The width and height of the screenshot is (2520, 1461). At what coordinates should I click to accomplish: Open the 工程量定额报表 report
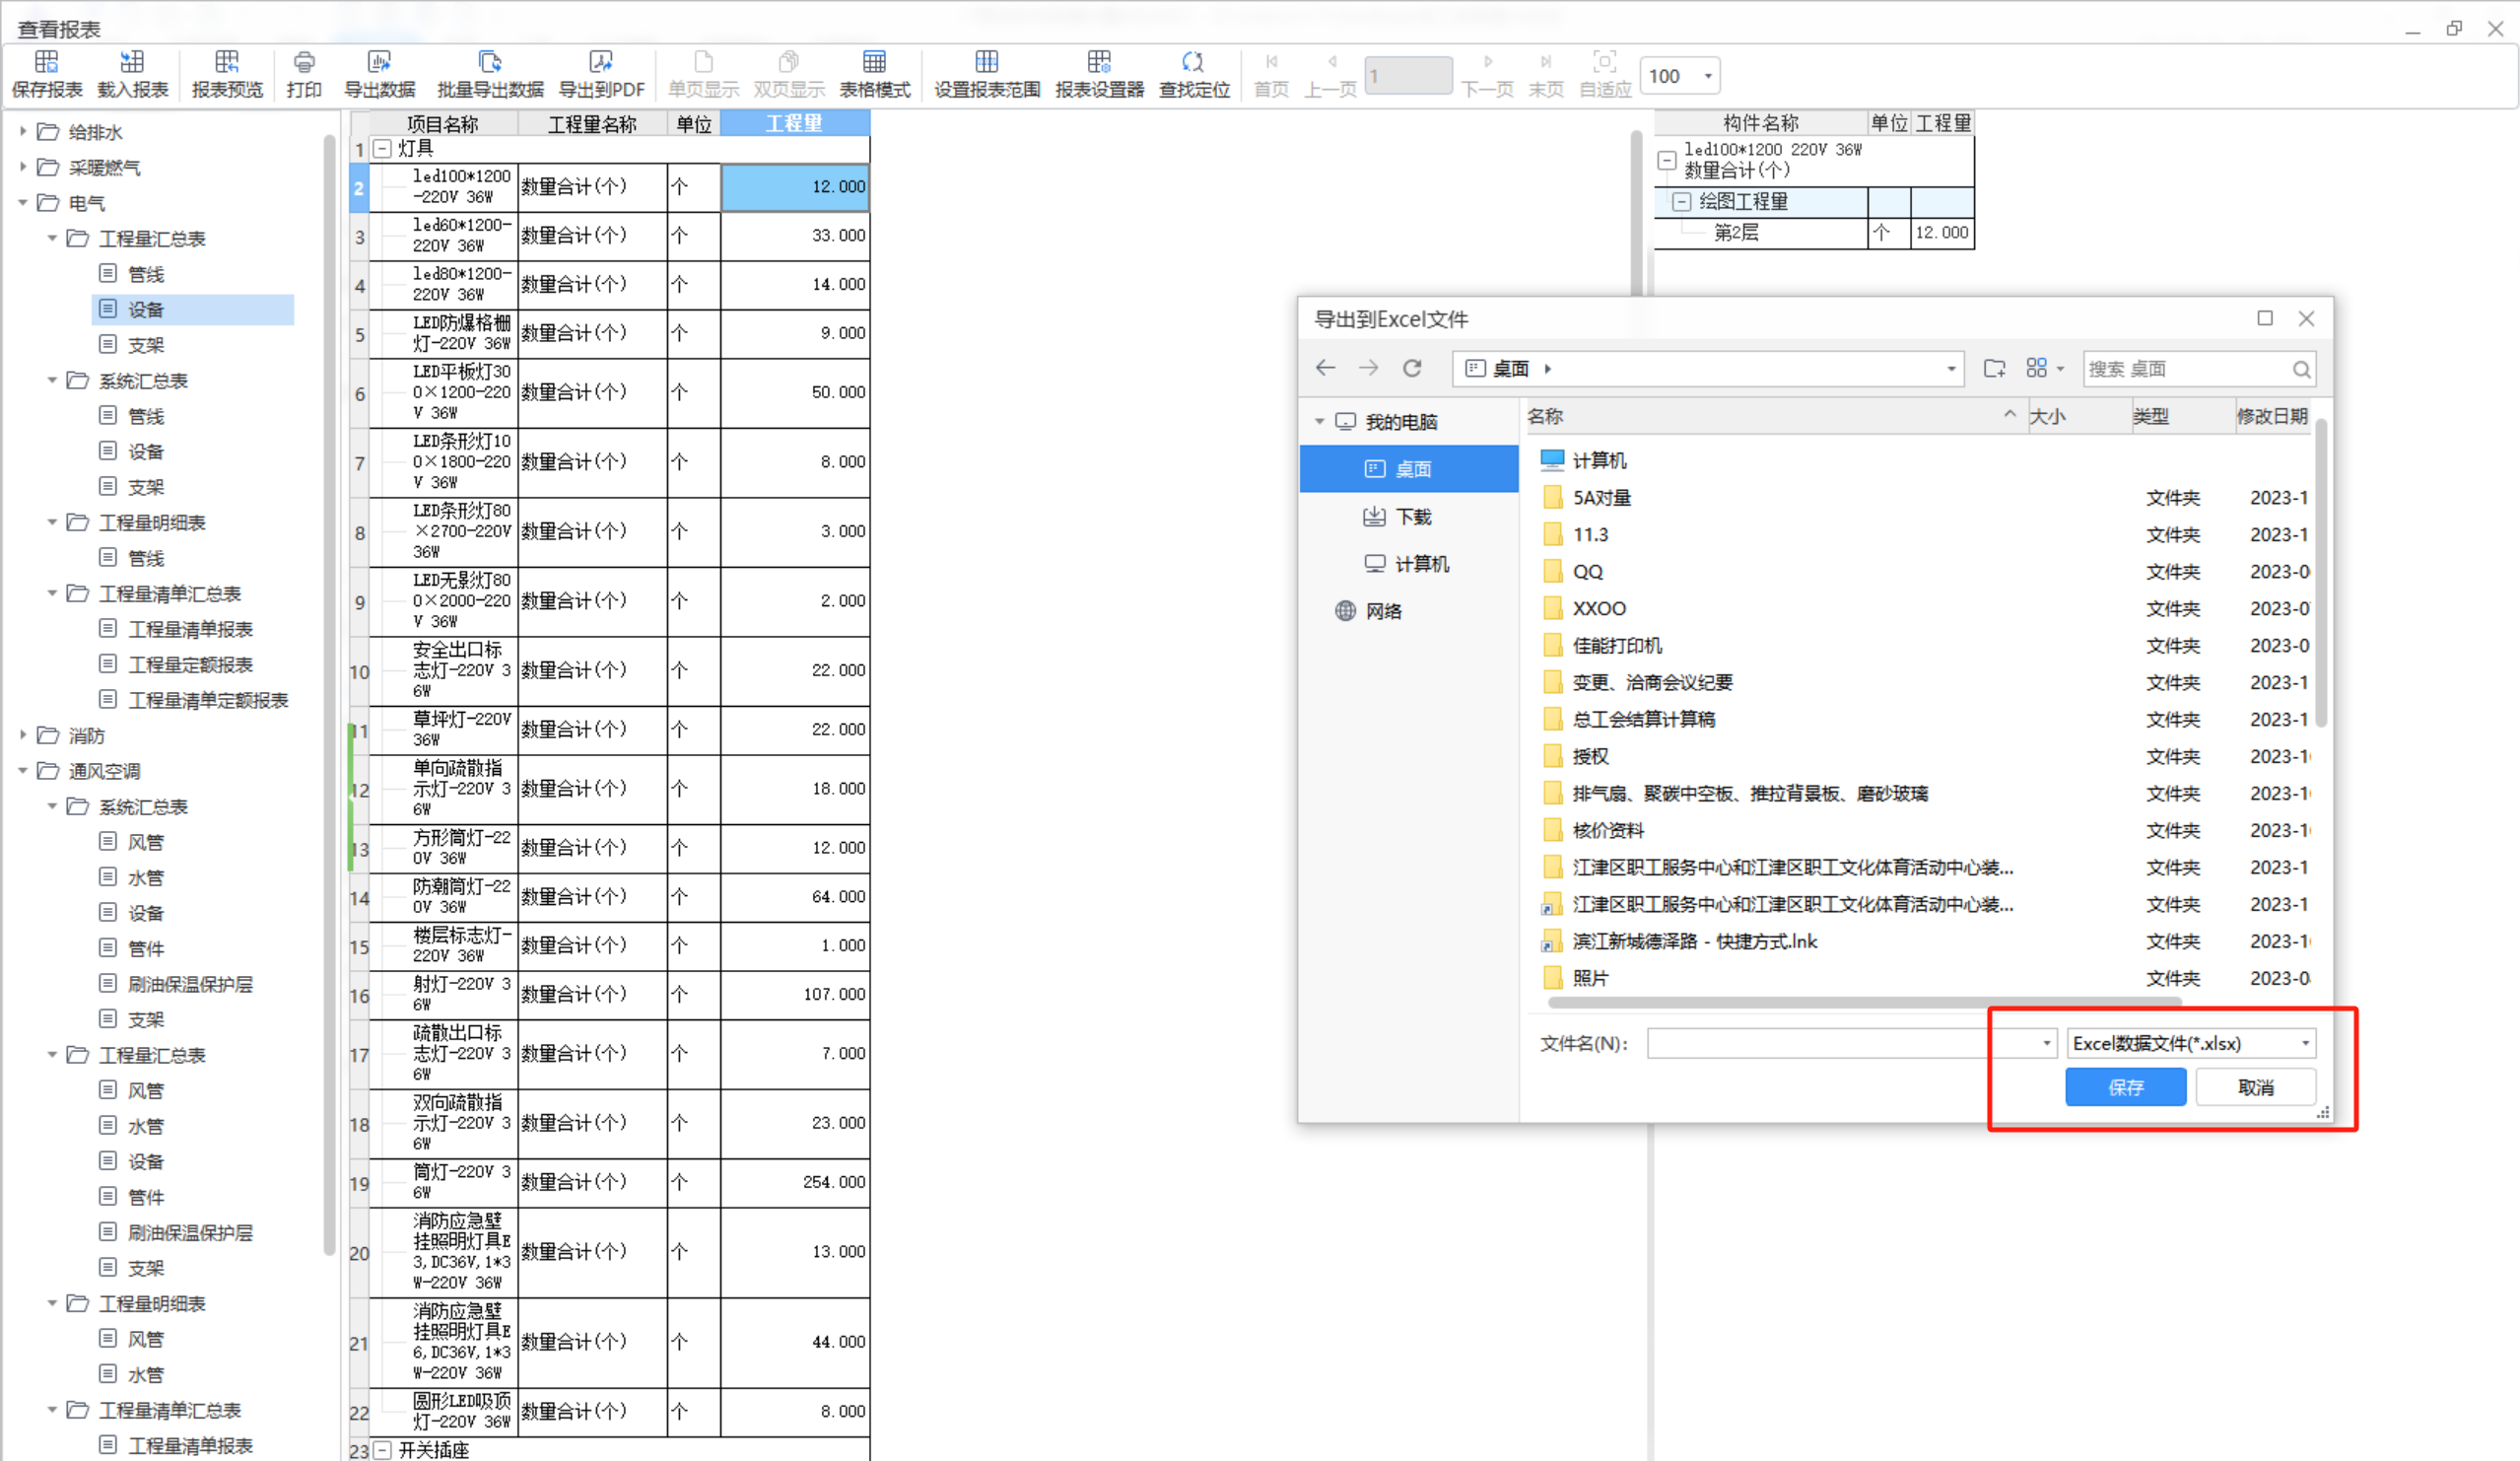pyautogui.click(x=190, y=665)
